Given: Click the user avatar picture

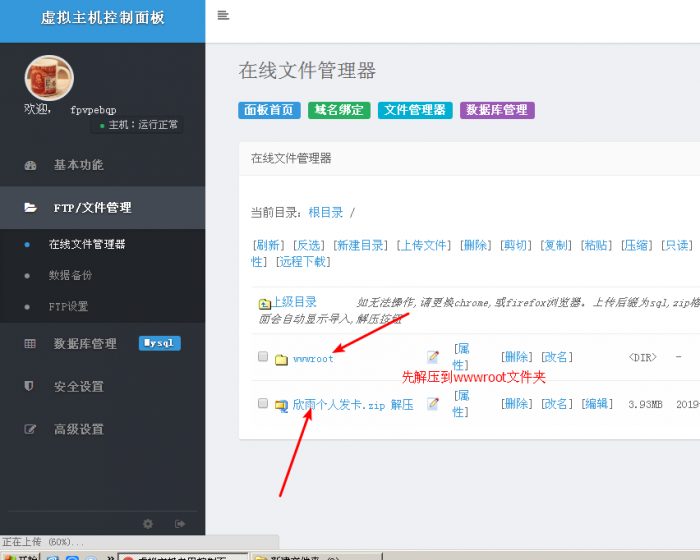Looking at the screenshot, I should [x=48, y=79].
